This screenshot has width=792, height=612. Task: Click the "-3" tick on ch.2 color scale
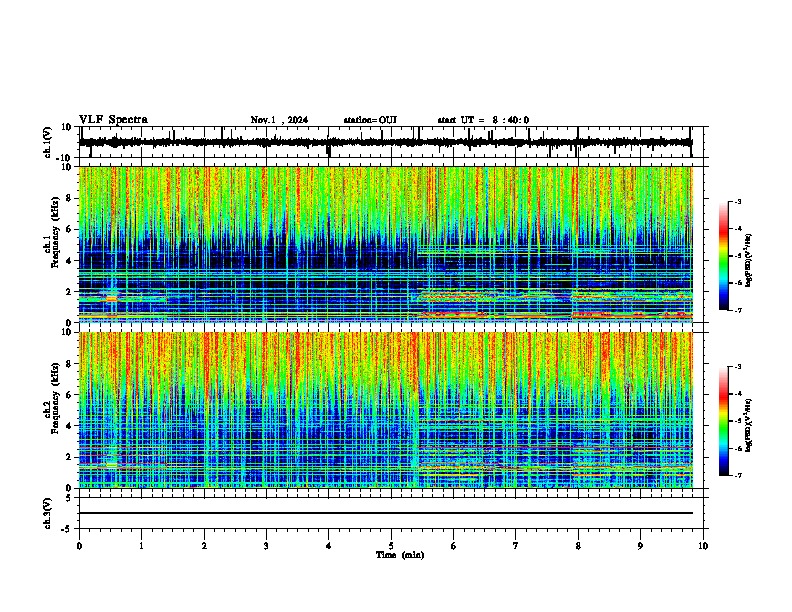point(737,367)
